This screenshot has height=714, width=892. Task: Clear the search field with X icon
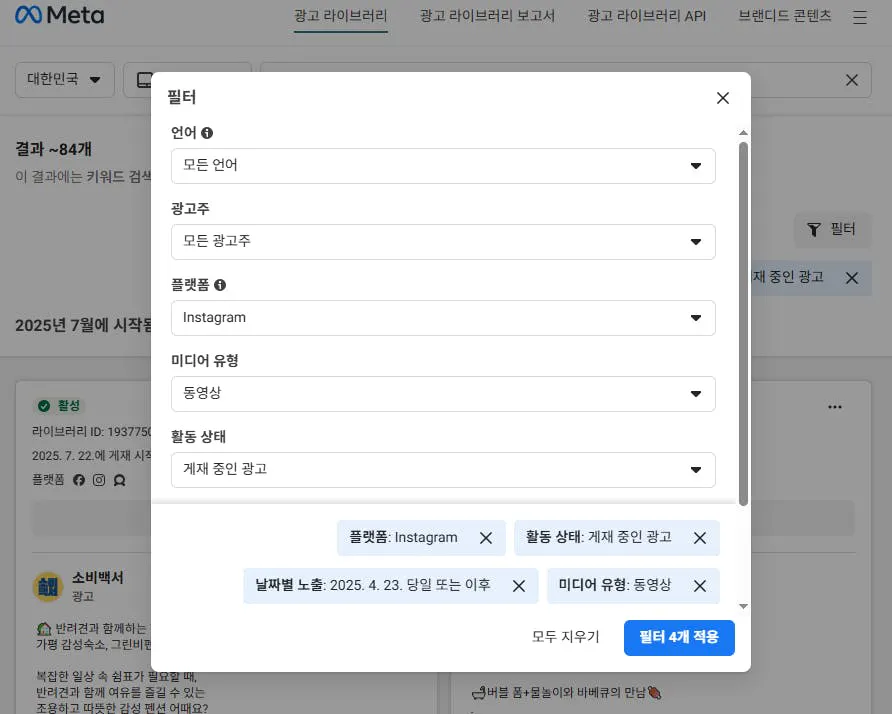(x=852, y=80)
